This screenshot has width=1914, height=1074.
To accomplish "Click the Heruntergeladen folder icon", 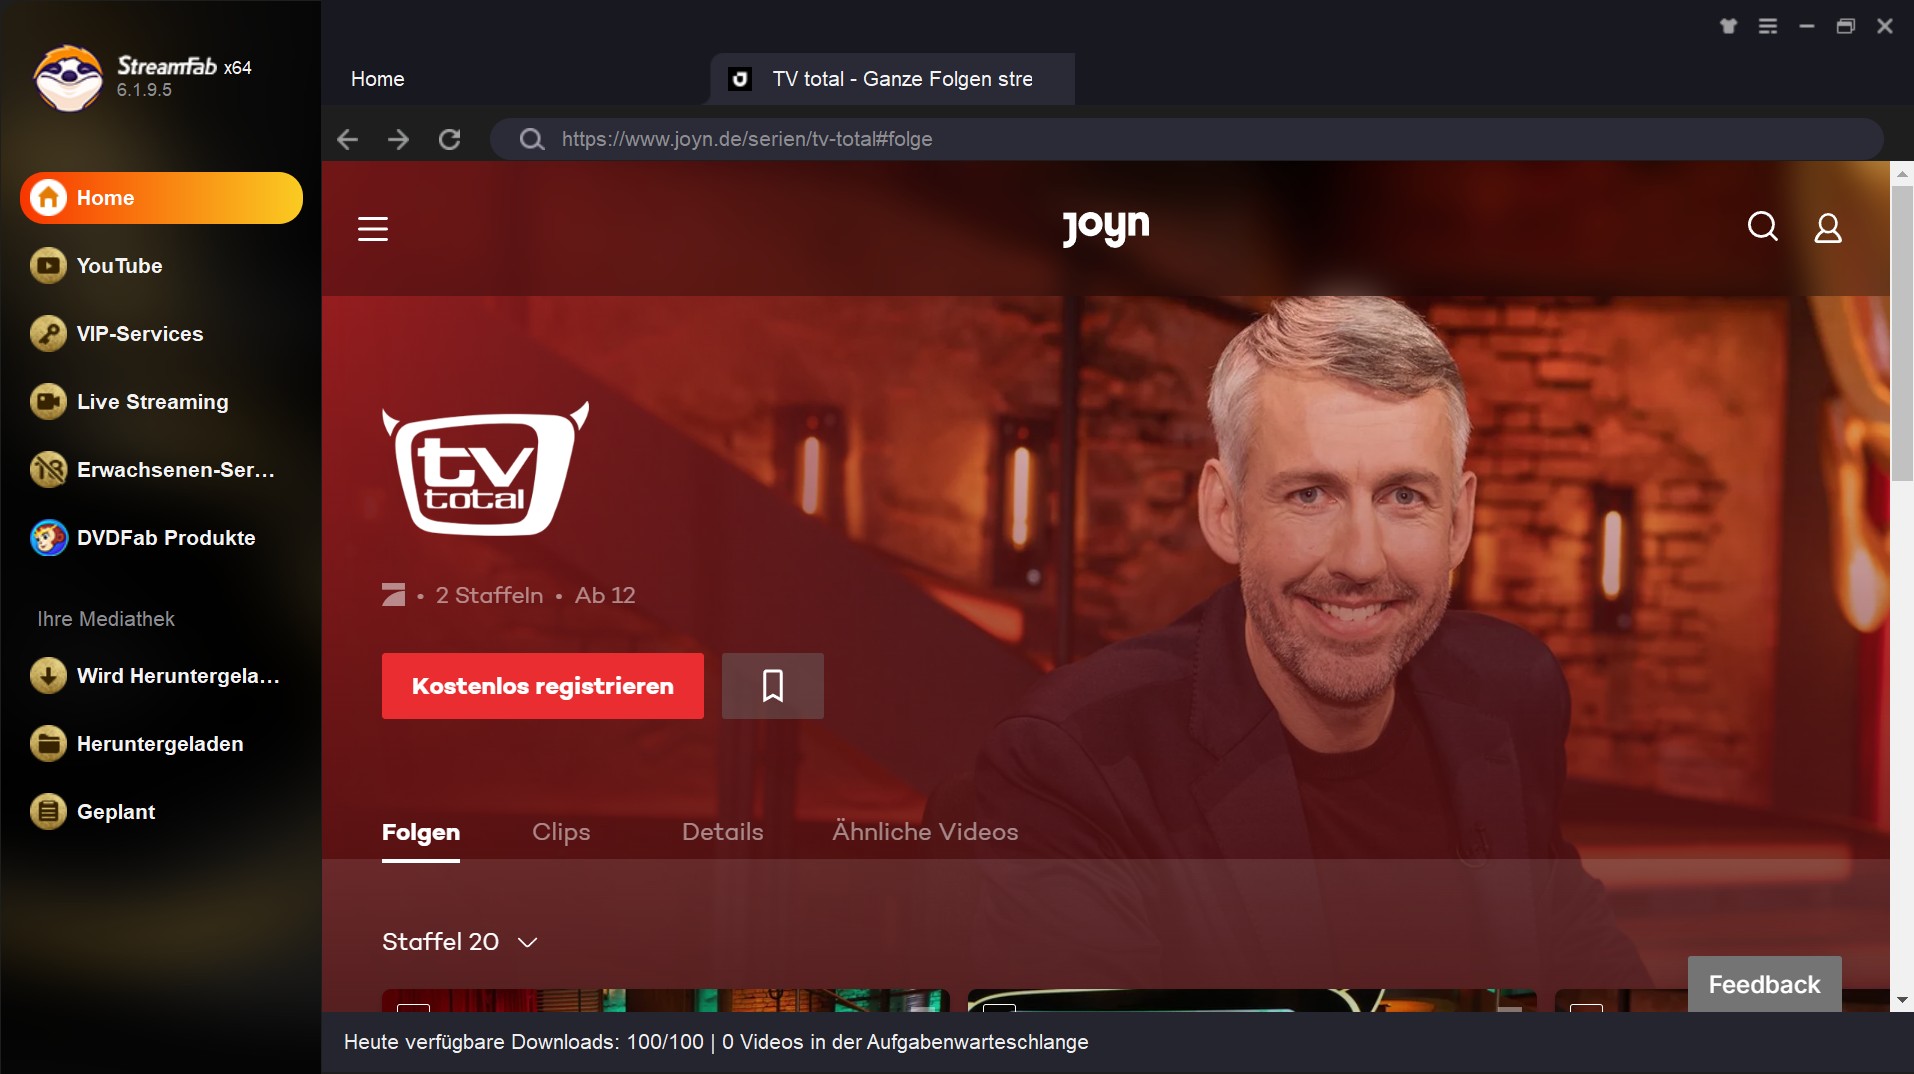I will [48, 744].
